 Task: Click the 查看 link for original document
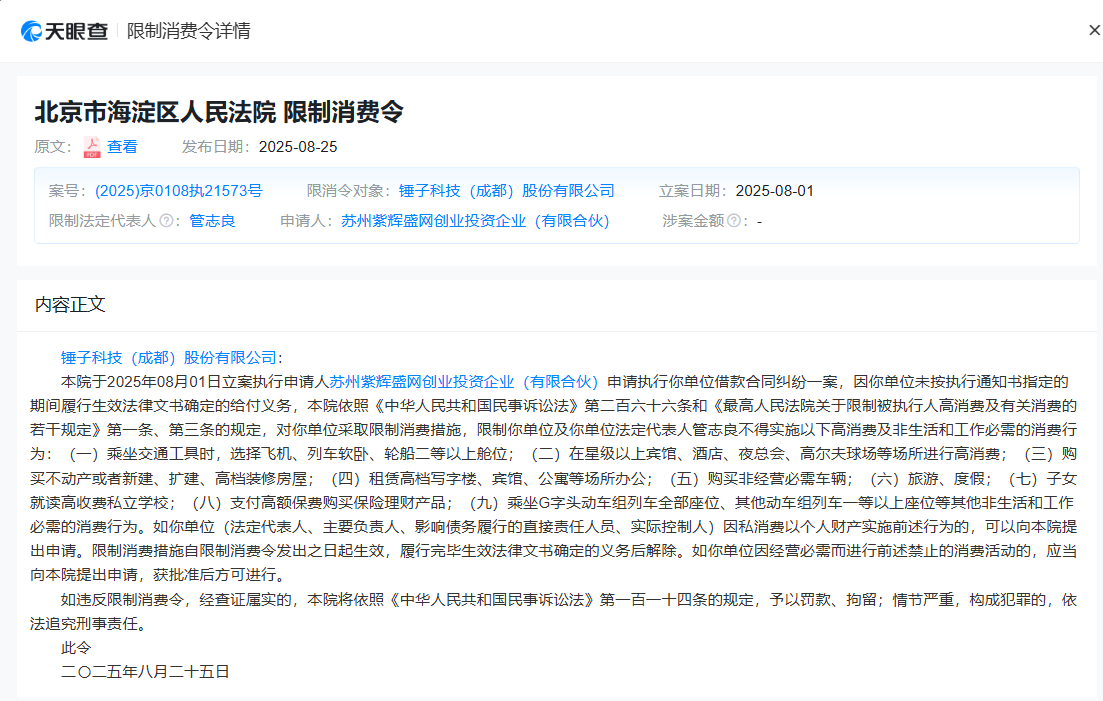click(x=122, y=147)
